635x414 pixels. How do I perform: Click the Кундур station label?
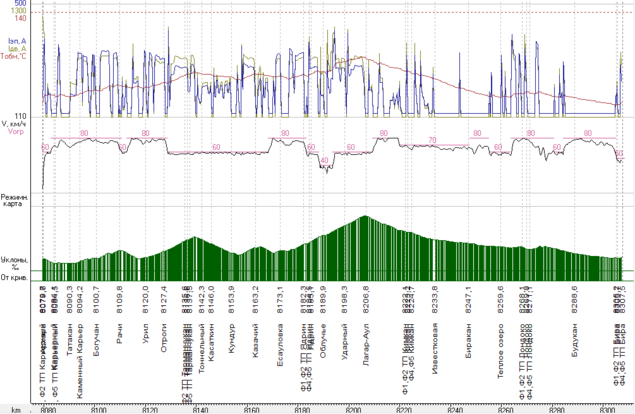pyautogui.click(x=231, y=337)
